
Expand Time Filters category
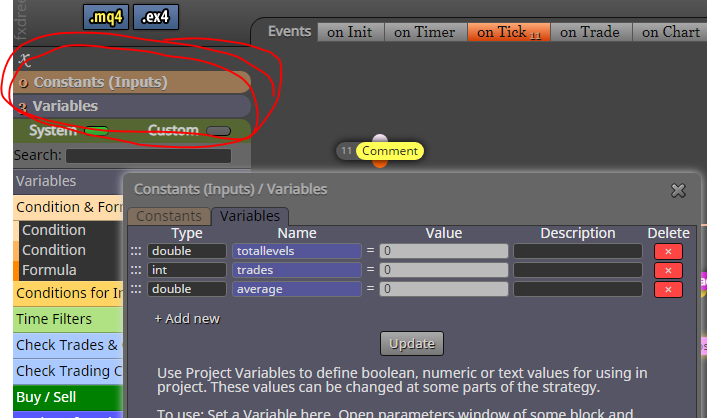68,319
